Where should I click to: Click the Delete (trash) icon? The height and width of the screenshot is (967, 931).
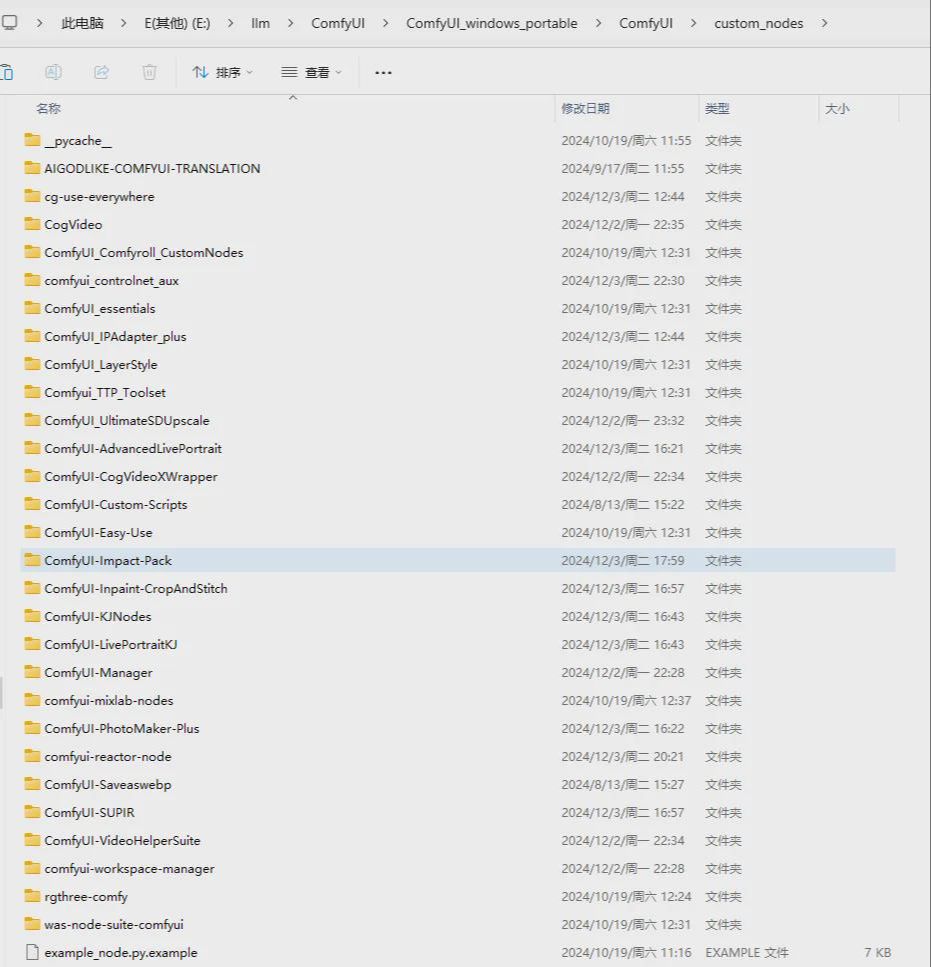[x=149, y=72]
